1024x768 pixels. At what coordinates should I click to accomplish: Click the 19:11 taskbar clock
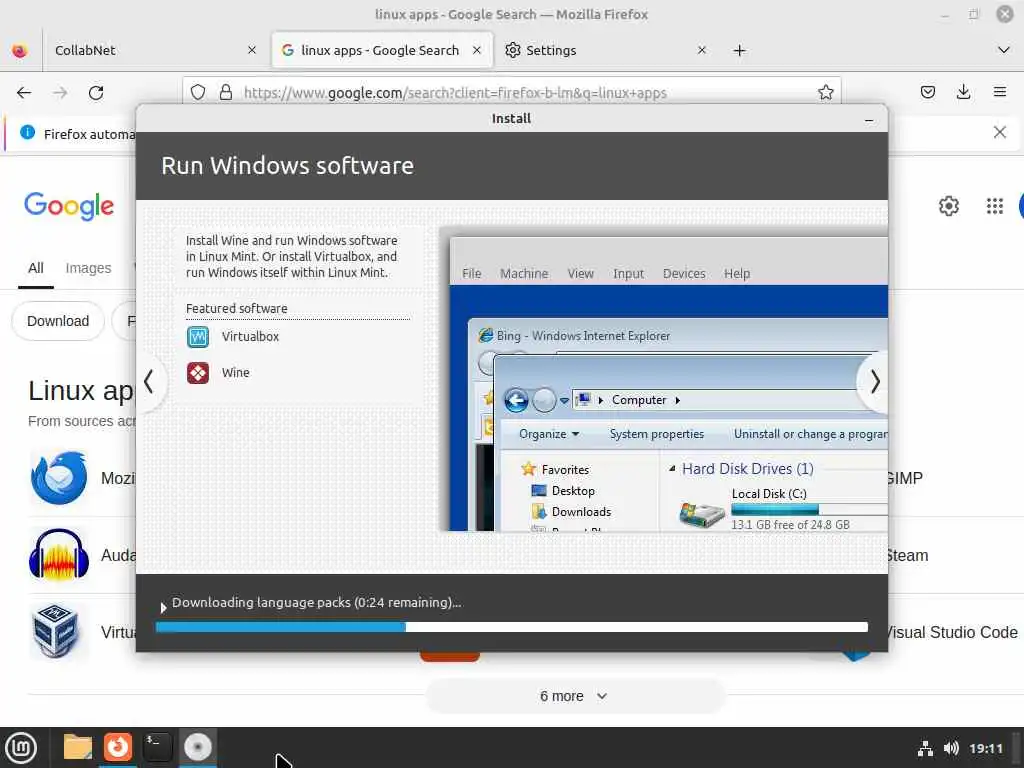pyautogui.click(x=985, y=748)
